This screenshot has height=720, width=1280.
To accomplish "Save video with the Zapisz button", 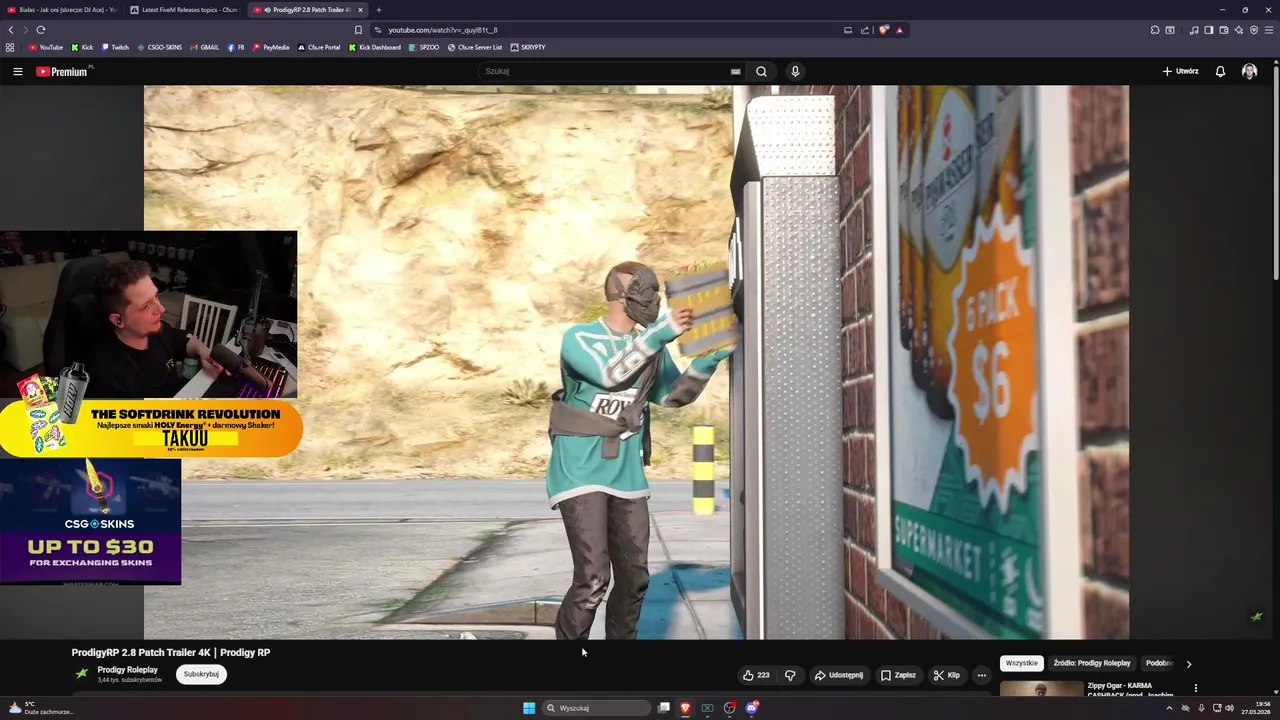I will point(898,675).
